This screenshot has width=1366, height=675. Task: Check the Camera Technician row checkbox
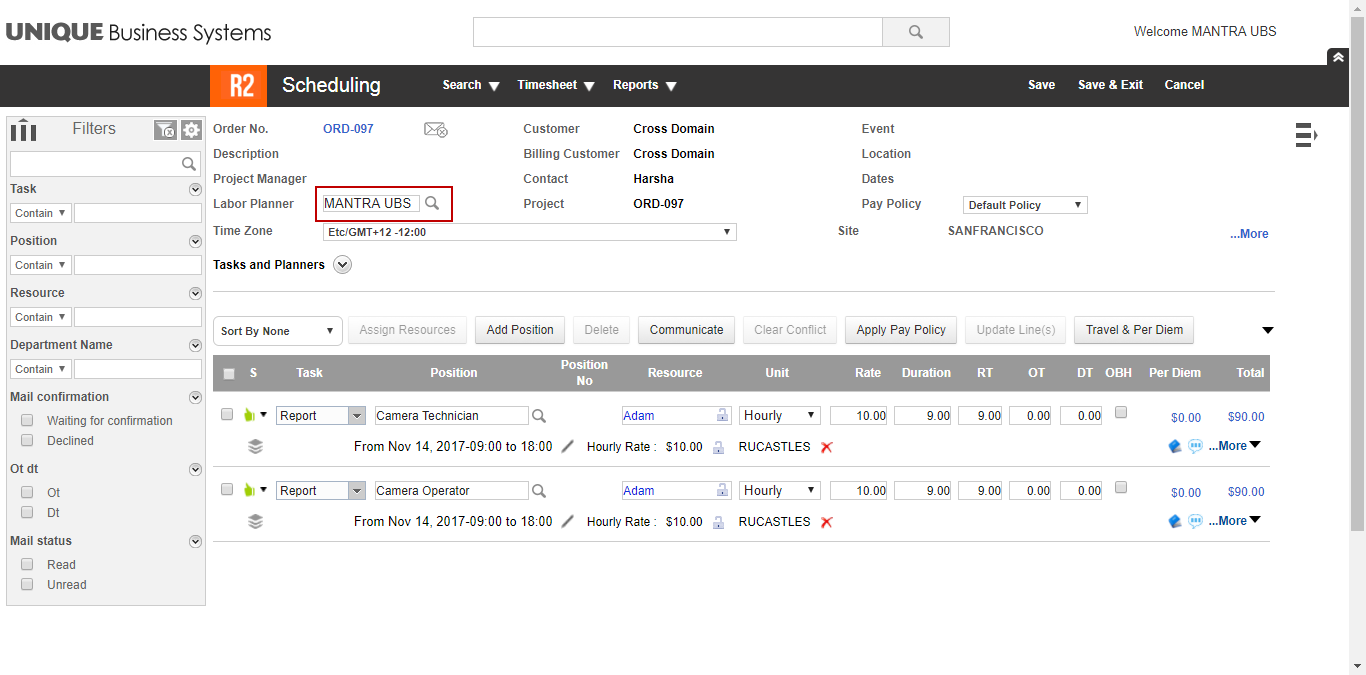pos(227,414)
